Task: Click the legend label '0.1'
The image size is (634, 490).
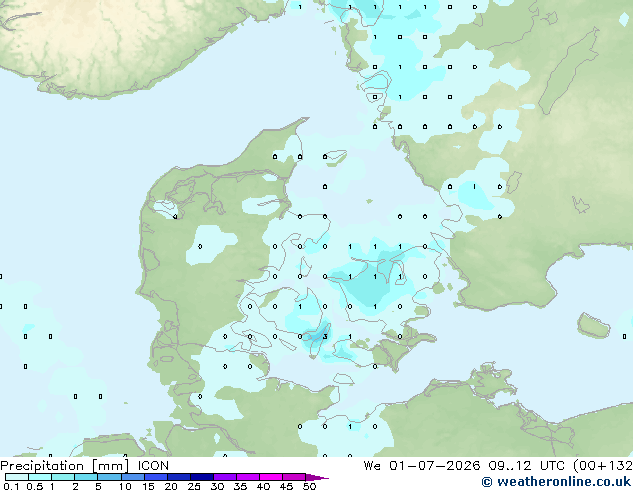Action: tap(11, 486)
